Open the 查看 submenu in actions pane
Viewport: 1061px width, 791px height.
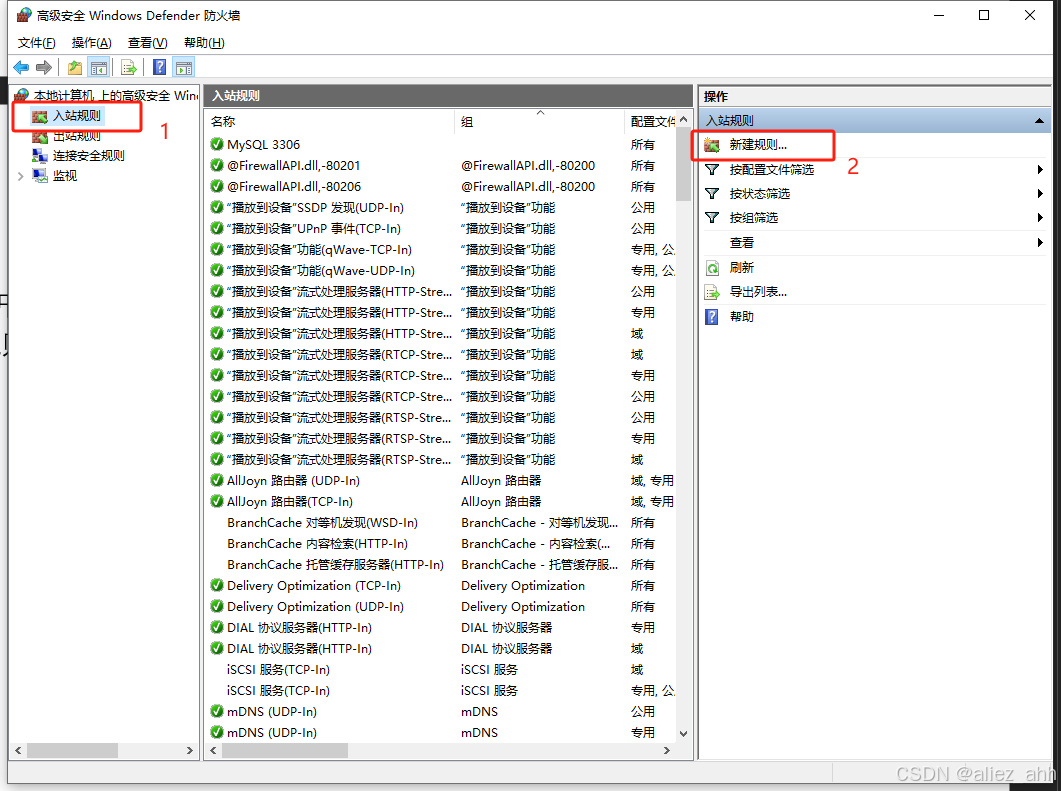coord(742,243)
